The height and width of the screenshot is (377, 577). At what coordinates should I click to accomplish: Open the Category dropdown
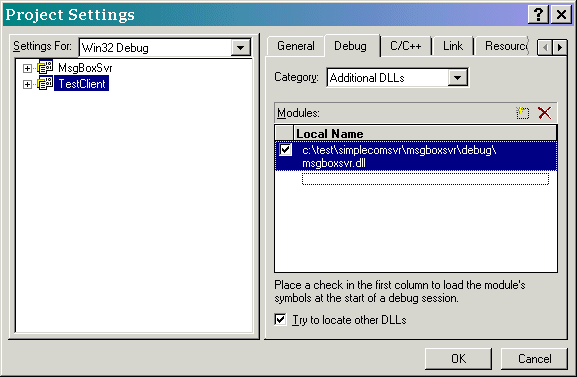[457, 78]
